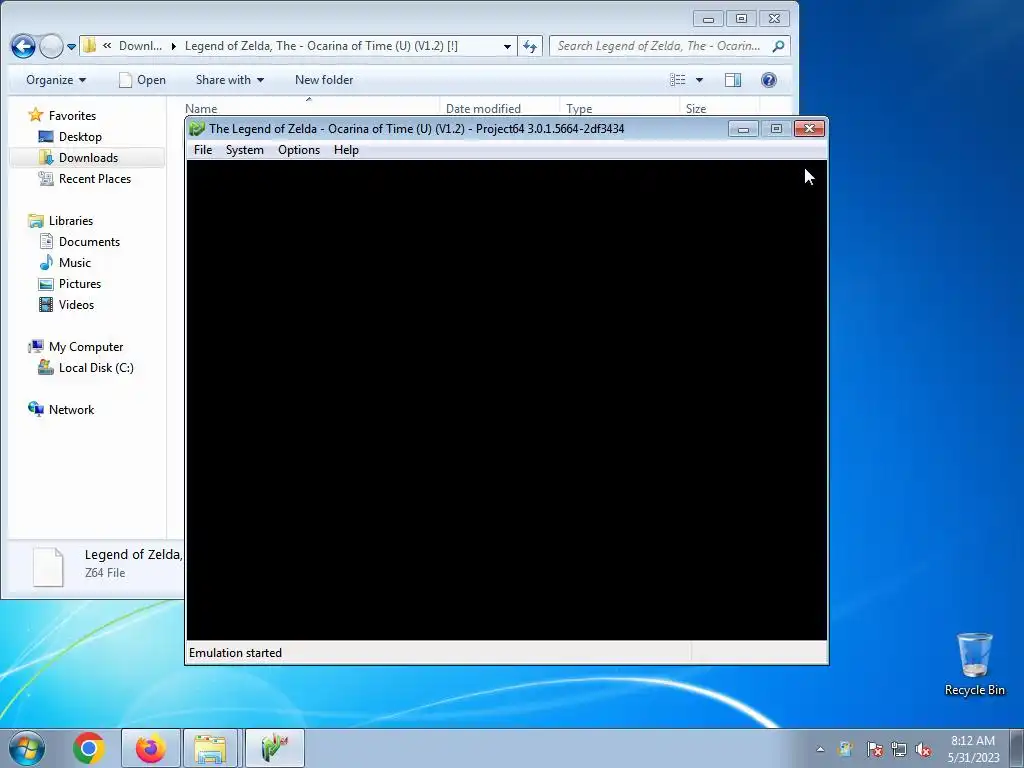Launch Chrome from the taskbar
The width and height of the screenshot is (1024, 768).
point(89,748)
